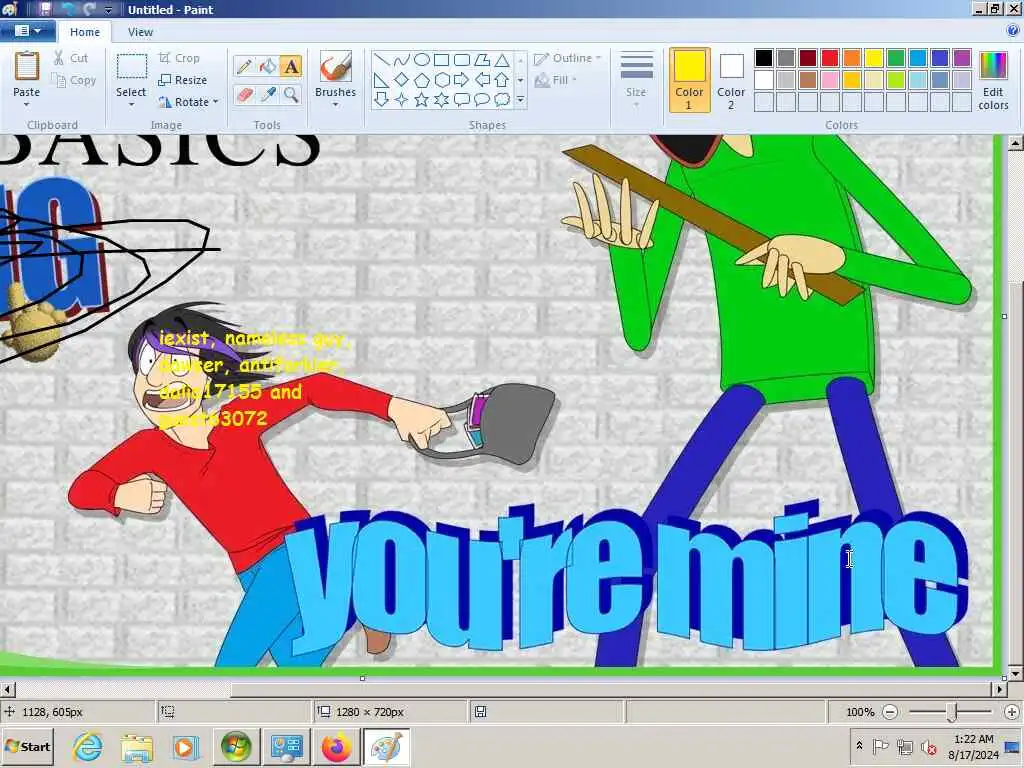Choose the Rounded rectangular callout shape
Image resolution: width=1024 pixels, height=768 pixels.
pyautogui.click(x=462, y=99)
